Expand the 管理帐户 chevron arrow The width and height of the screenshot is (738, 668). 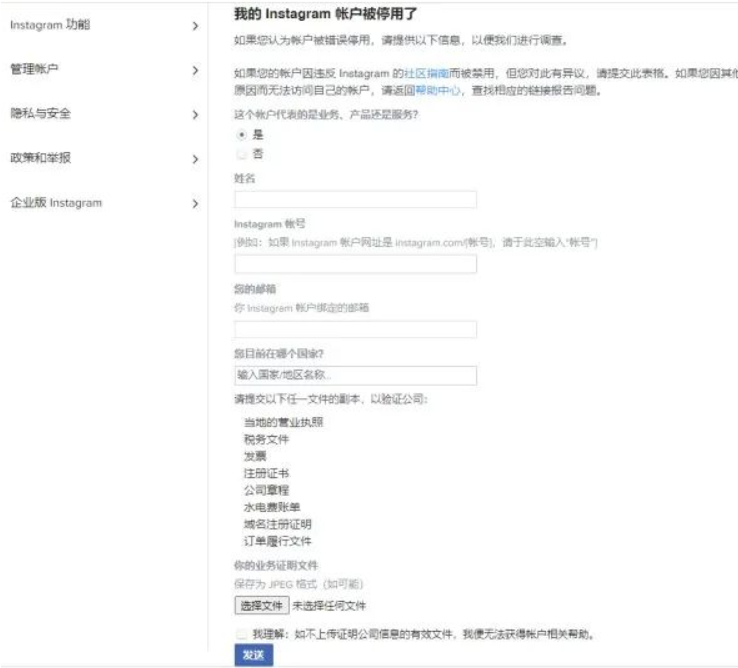pyautogui.click(x=195, y=71)
